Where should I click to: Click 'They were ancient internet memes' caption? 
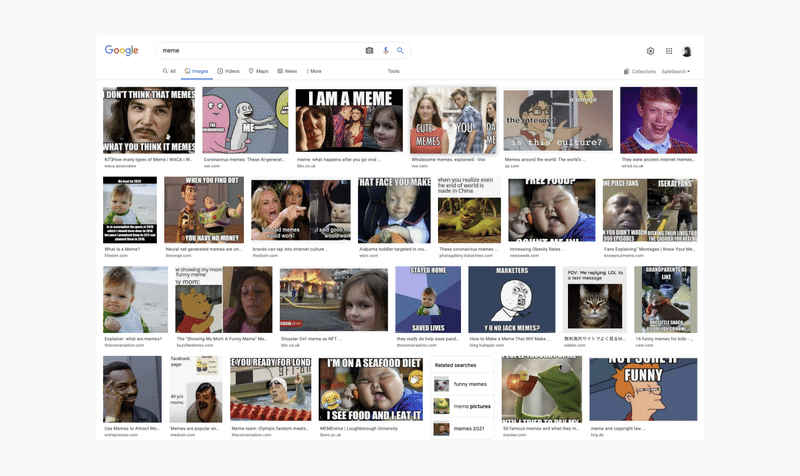[658, 160]
